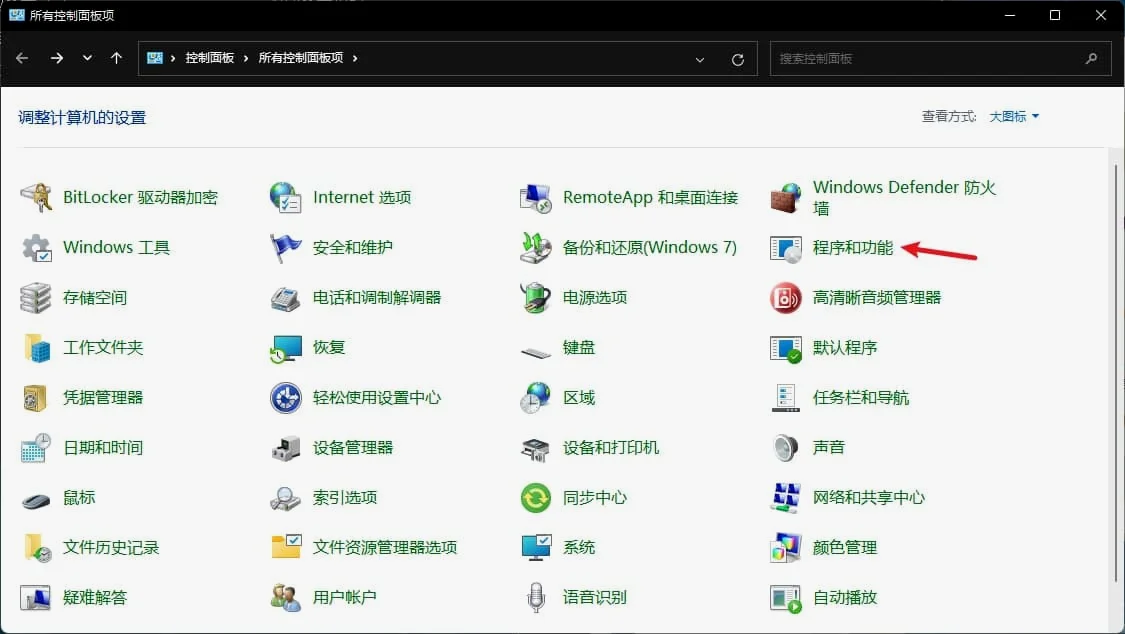Open 鼠标 mouse icon
Image resolution: width=1125 pixels, height=634 pixels.
(x=36, y=500)
